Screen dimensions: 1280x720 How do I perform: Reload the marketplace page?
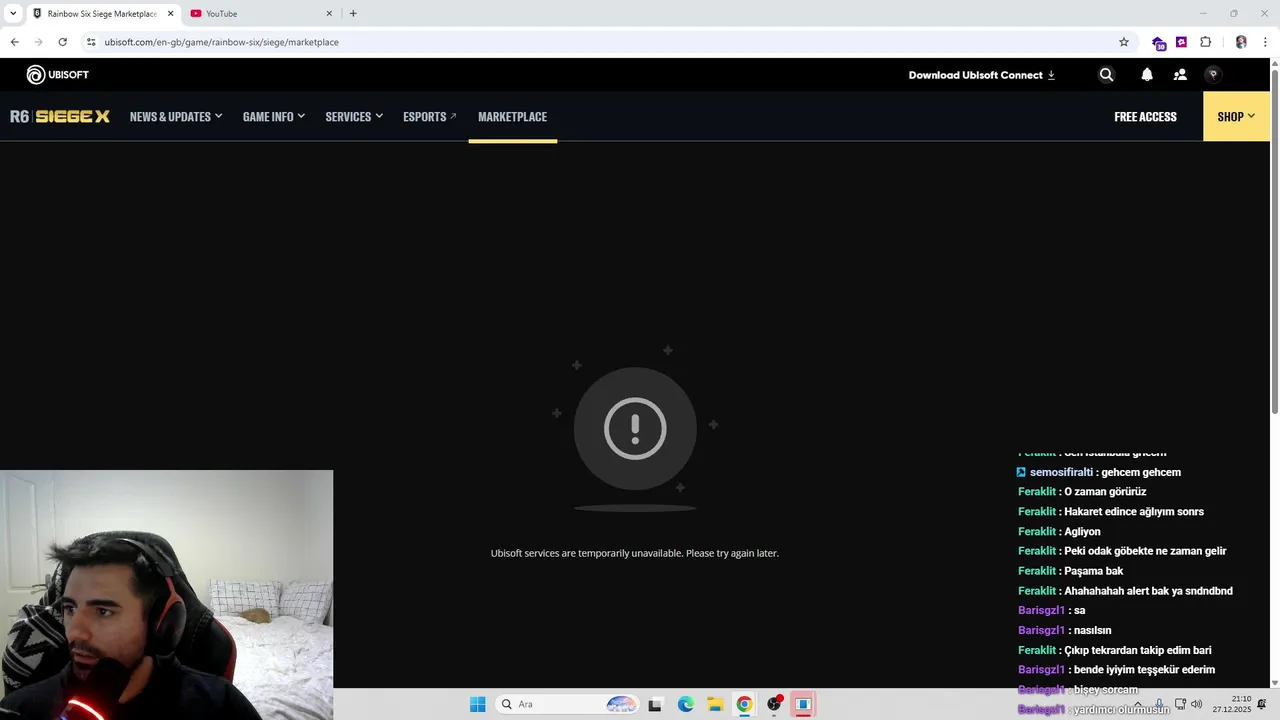tap(62, 42)
